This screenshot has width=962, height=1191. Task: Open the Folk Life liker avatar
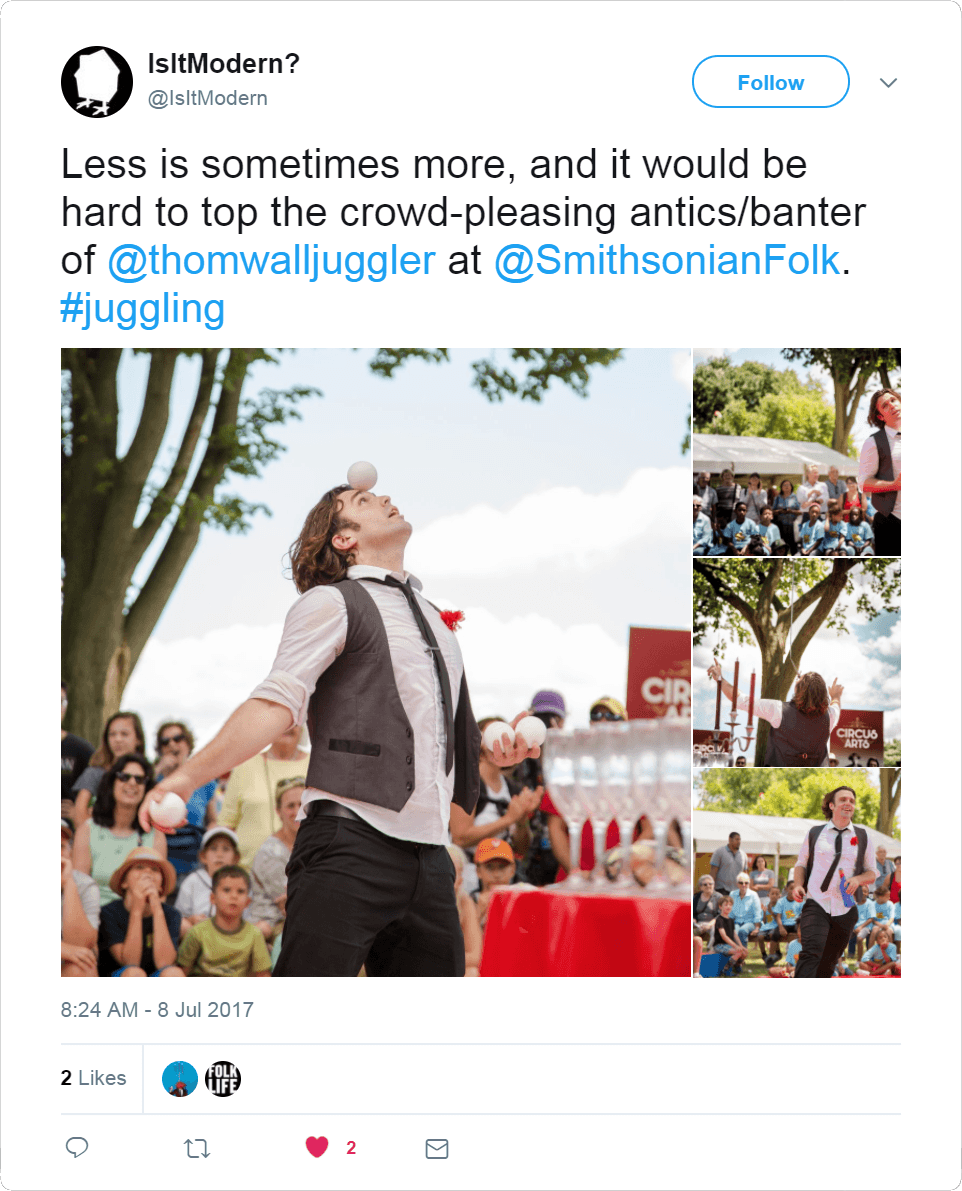pyautogui.click(x=223, y=1078)
